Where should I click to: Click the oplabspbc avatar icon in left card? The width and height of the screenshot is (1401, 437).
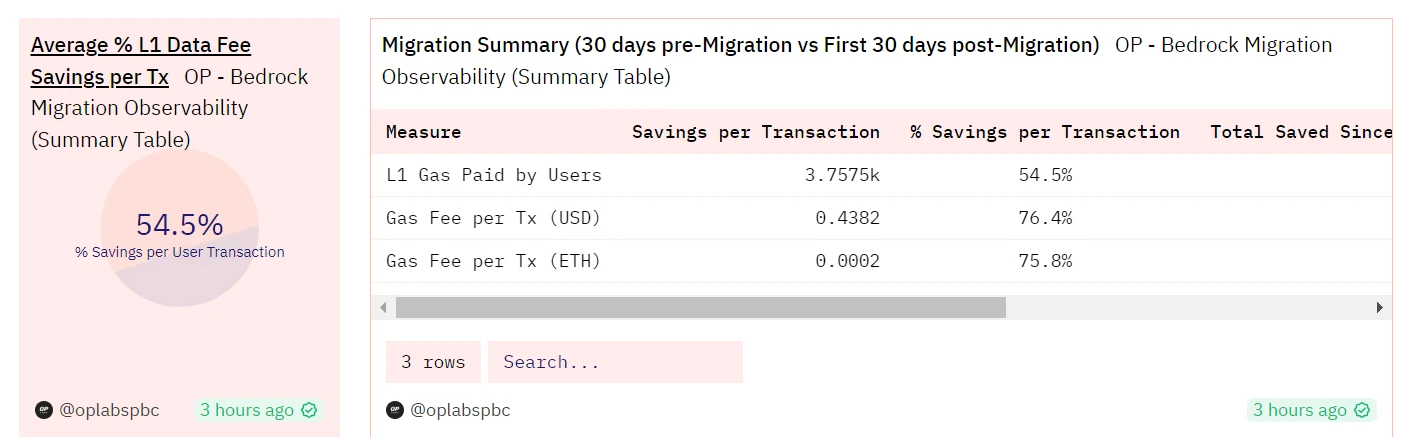pos(43,410)
